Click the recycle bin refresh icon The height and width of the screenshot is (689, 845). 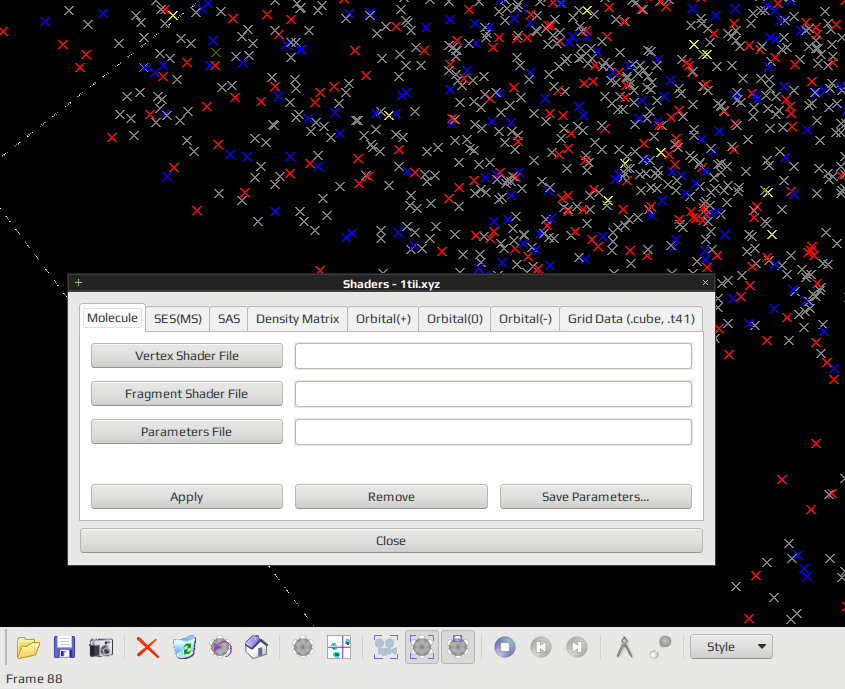click(x=184, y=647)
